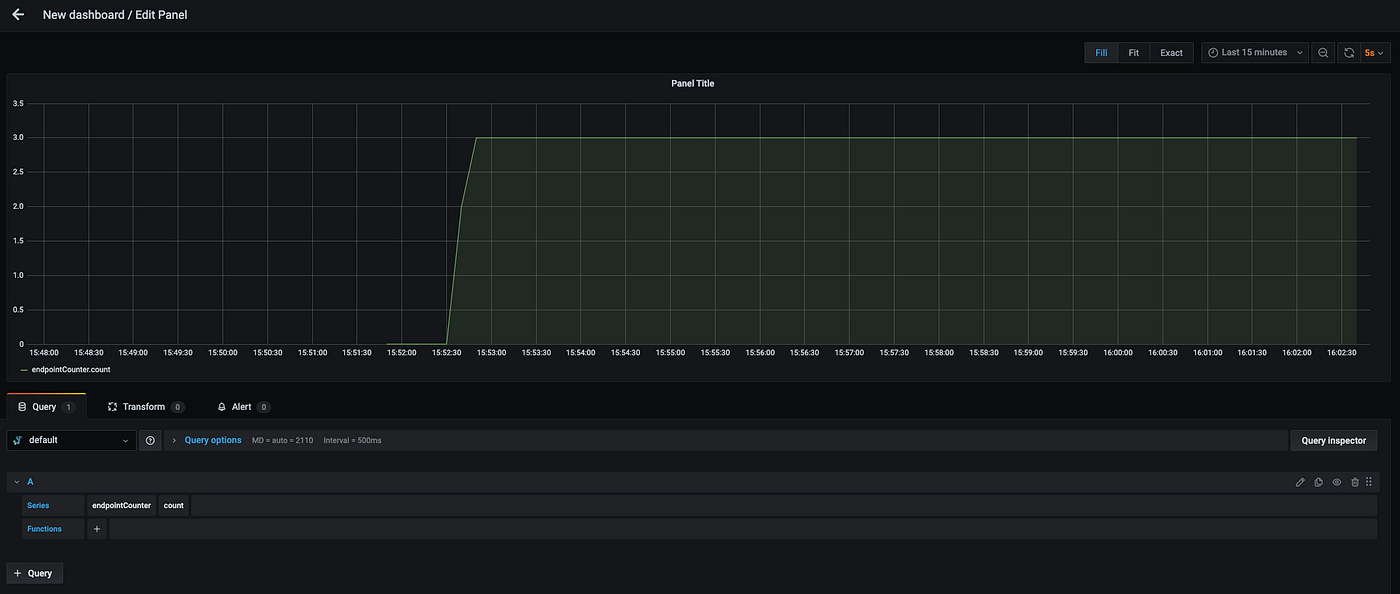The height and width of the screenshot is (594, 1400).
Task: Click 15:53:00 time axis label
Action: coord(492,353)
